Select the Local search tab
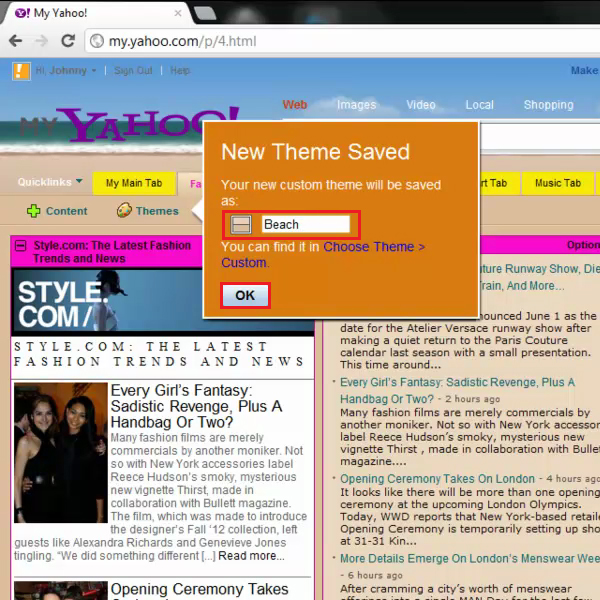600x600 pixels. pyautogui.click(x=479, y=104)
